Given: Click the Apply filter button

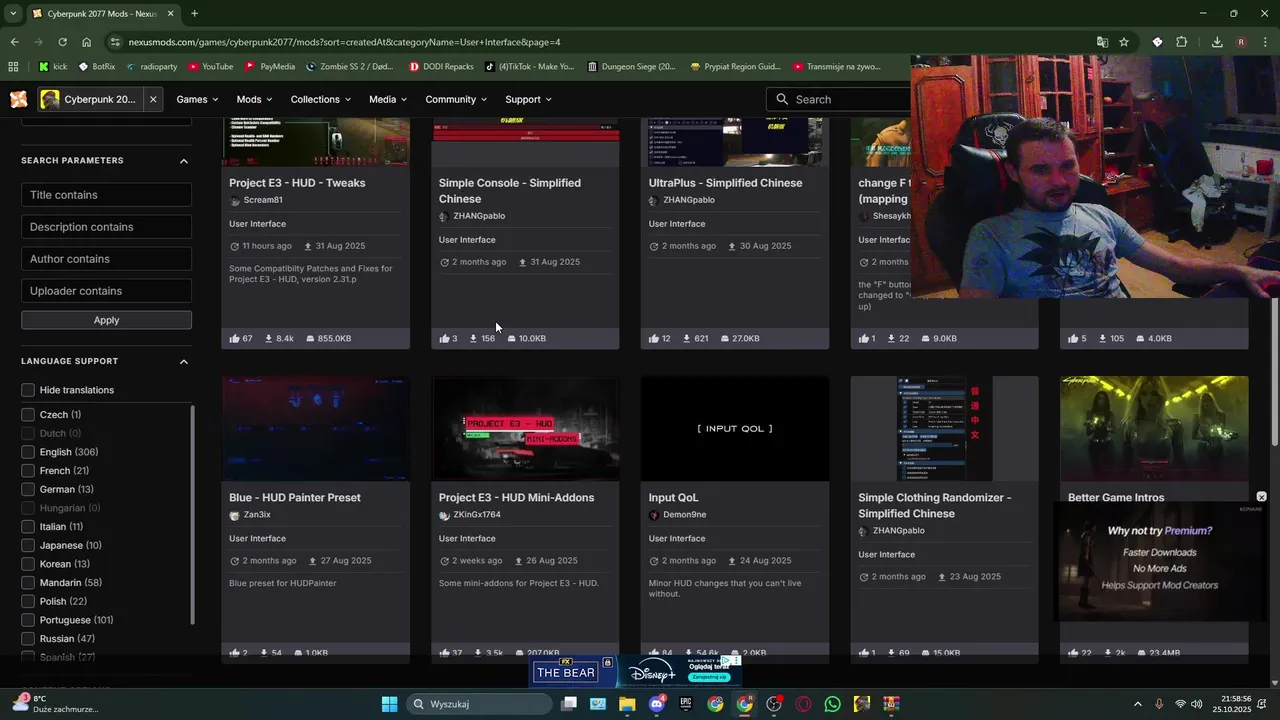Looking at the screenshot, I should [x=106, y=320].
